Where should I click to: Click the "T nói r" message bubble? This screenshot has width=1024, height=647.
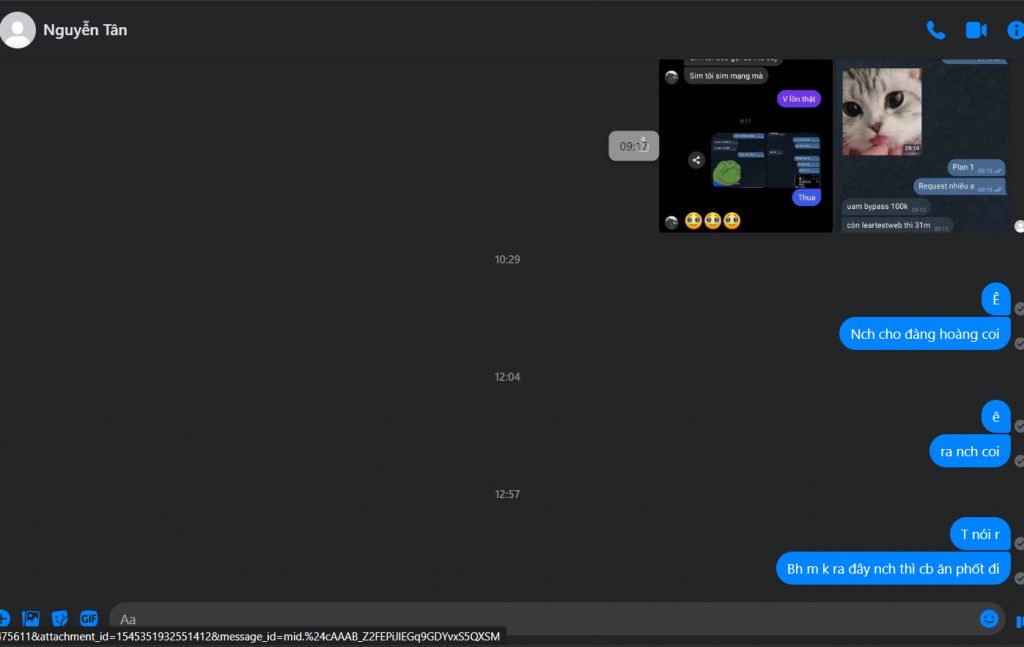(979, 534)
